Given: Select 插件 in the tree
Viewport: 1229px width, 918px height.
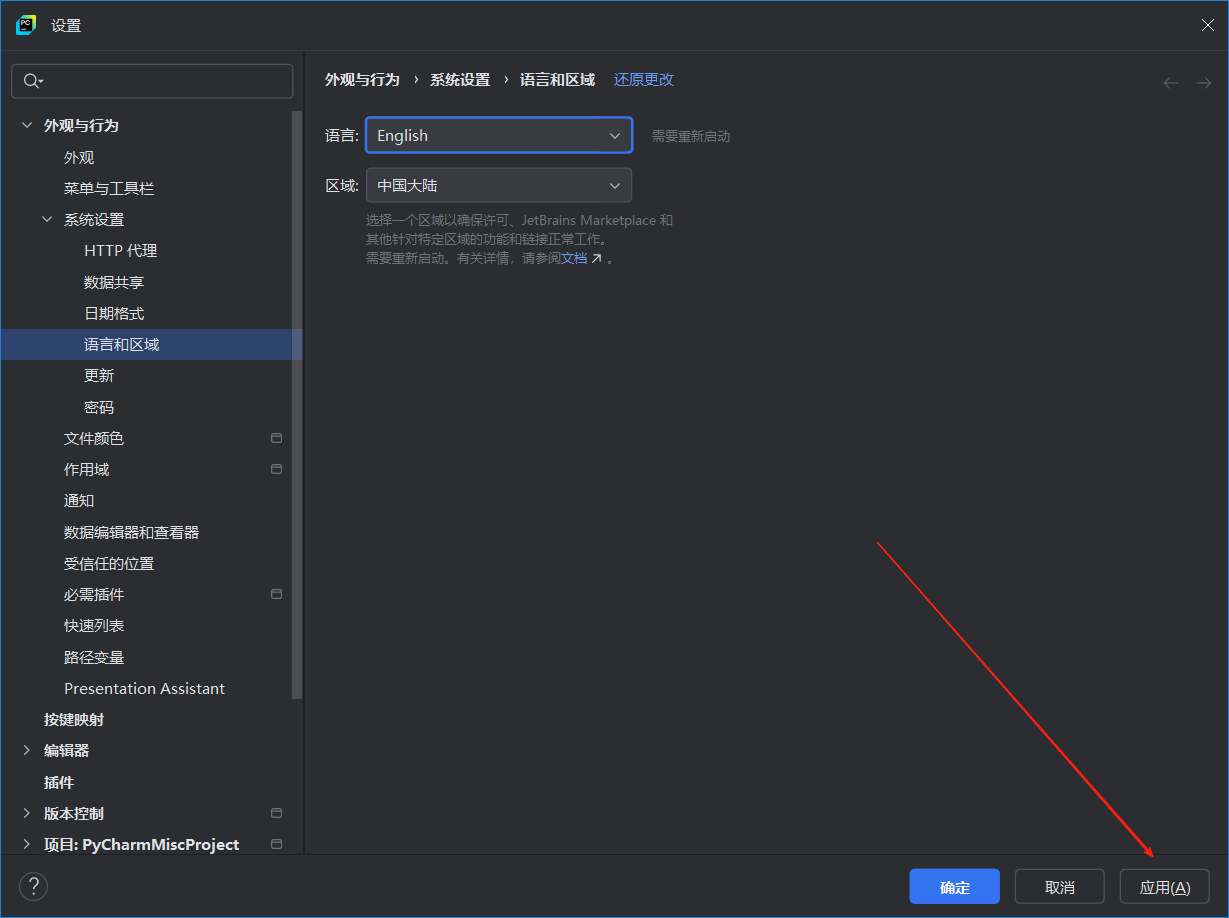Looking at the screenshot, I should coord(59,782).
